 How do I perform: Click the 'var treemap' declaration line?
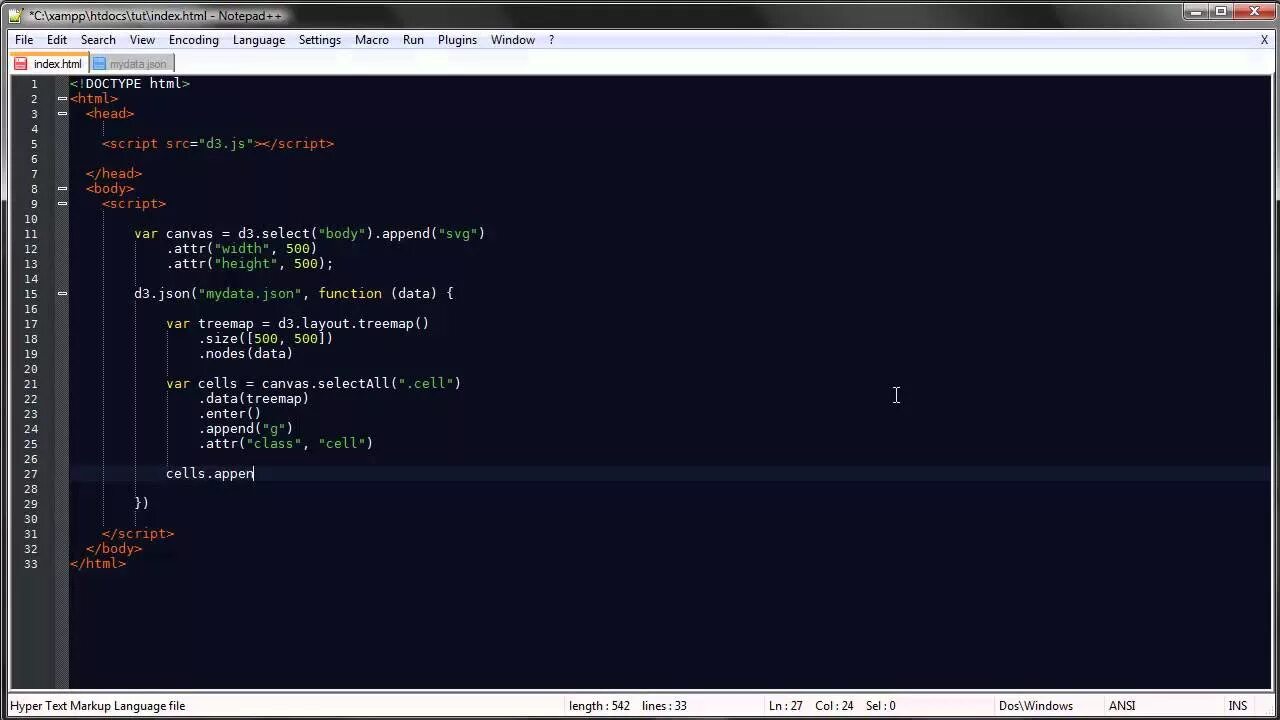click(x=298, y=324)
